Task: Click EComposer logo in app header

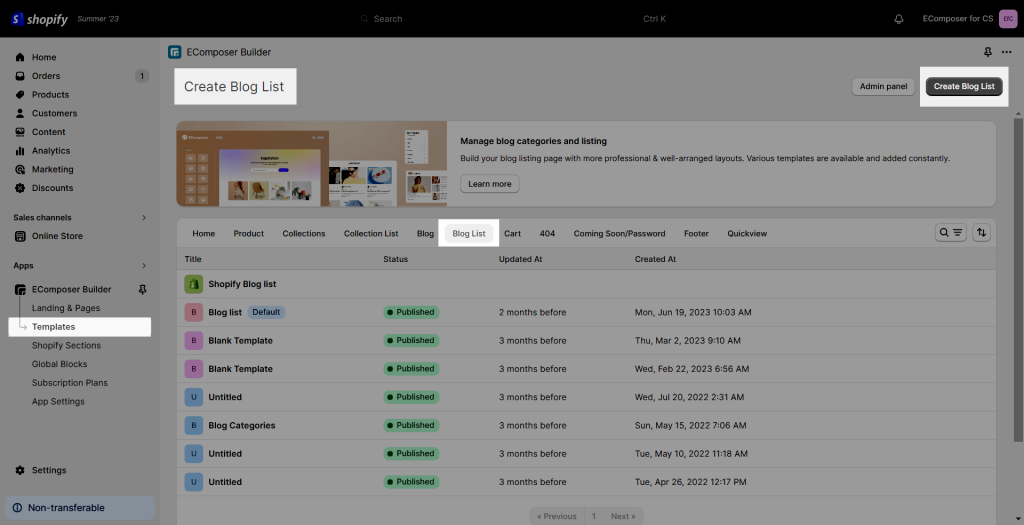Action: 174,52
